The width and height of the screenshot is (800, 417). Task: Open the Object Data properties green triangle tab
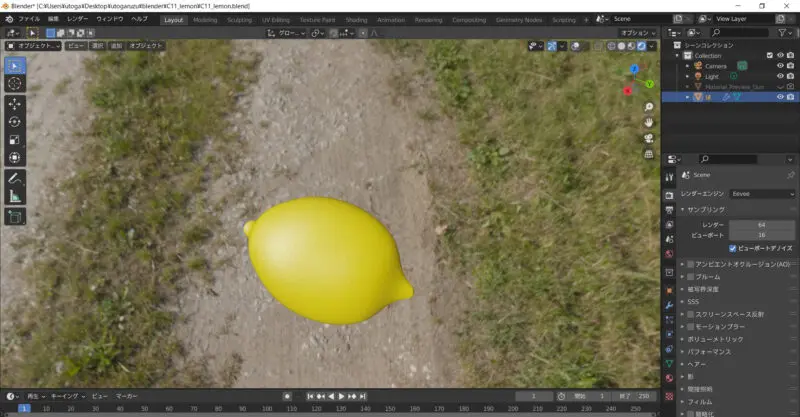pyautogui.click(x=669, y=363)
